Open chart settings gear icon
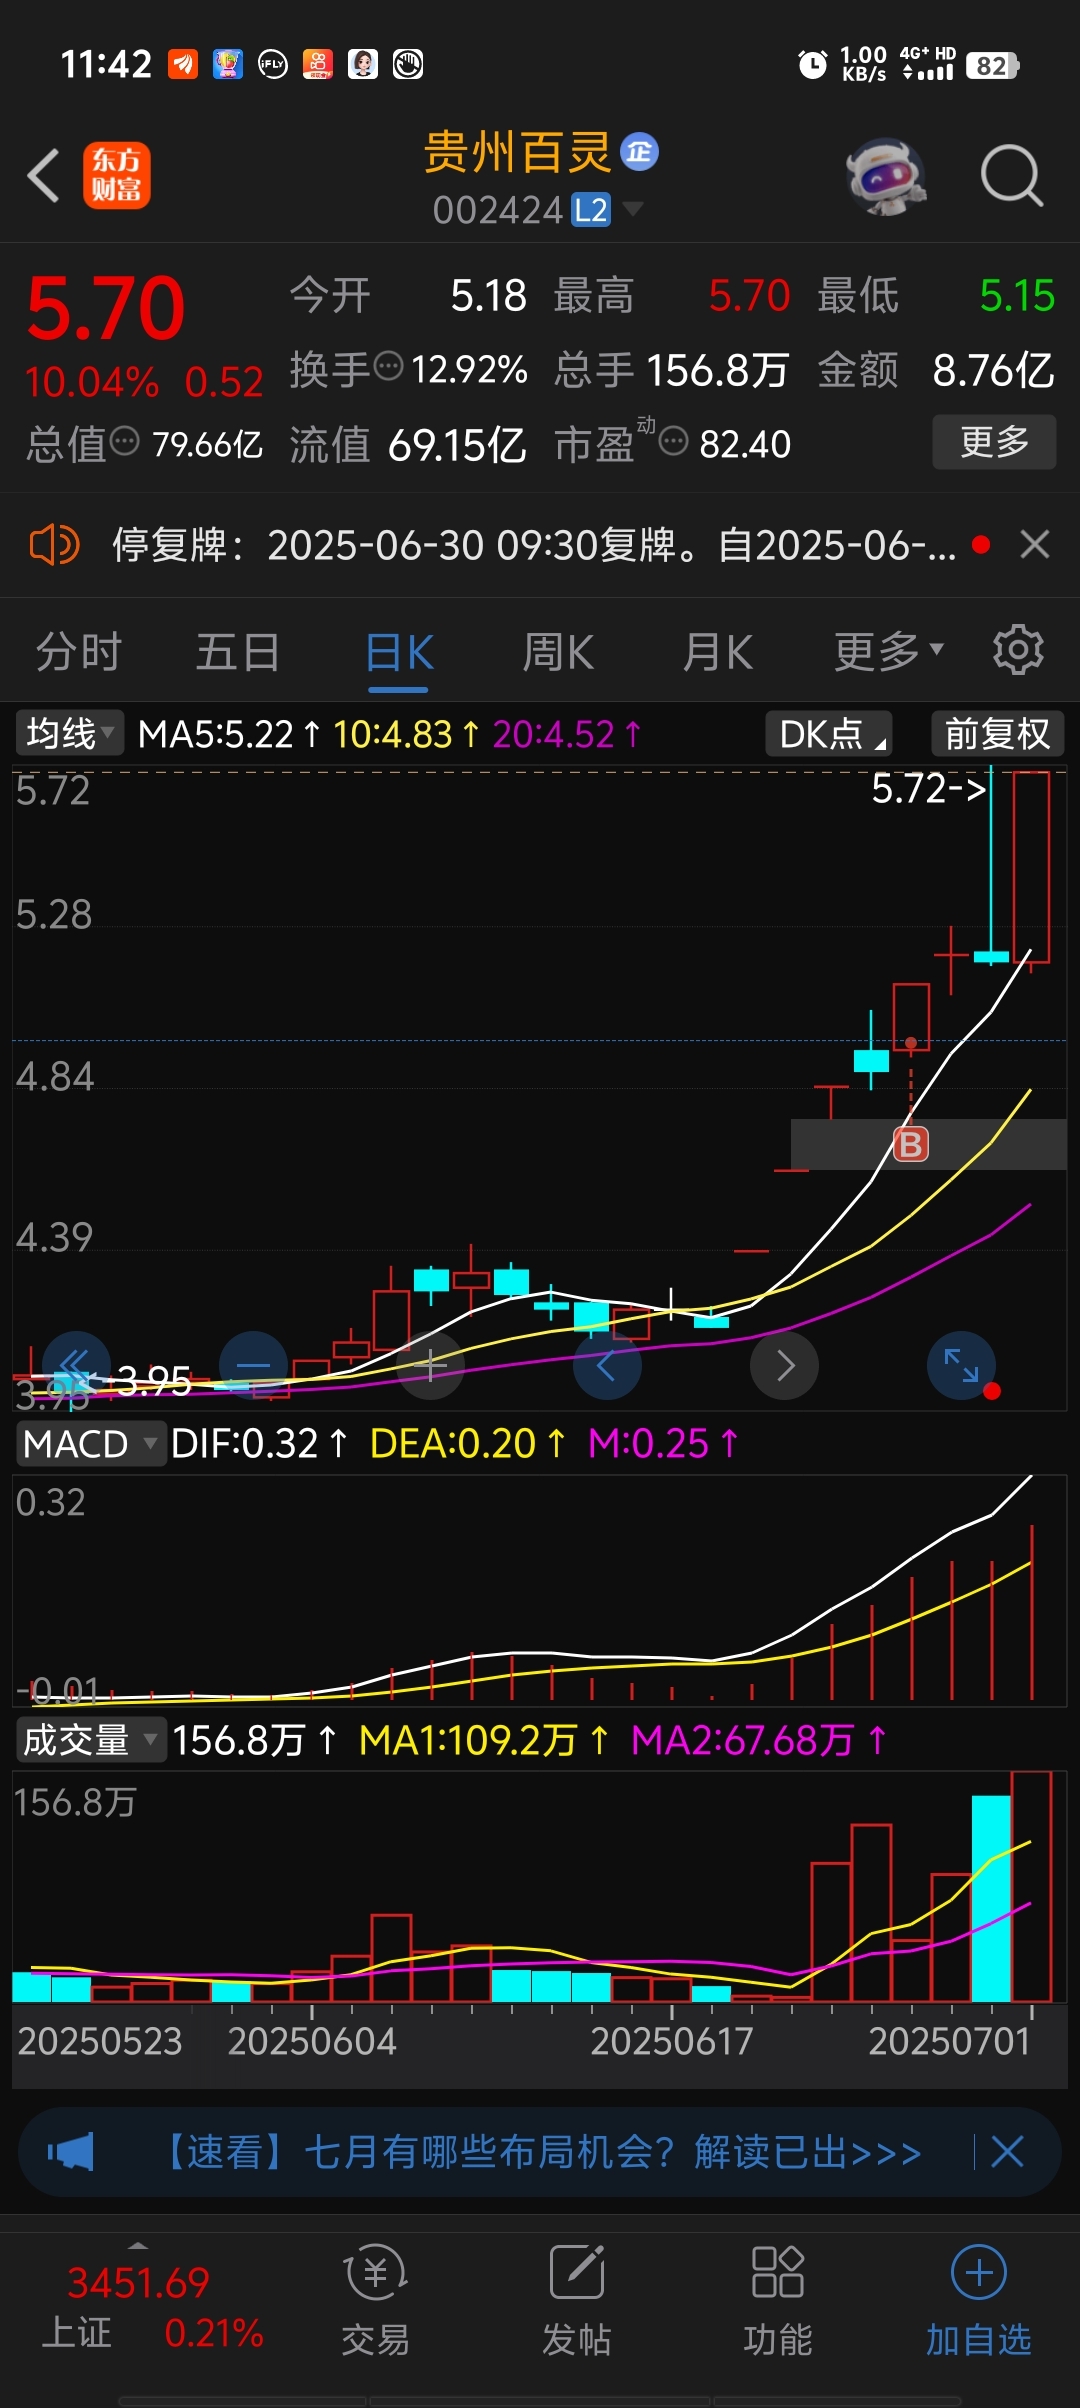 (1018, 650)
